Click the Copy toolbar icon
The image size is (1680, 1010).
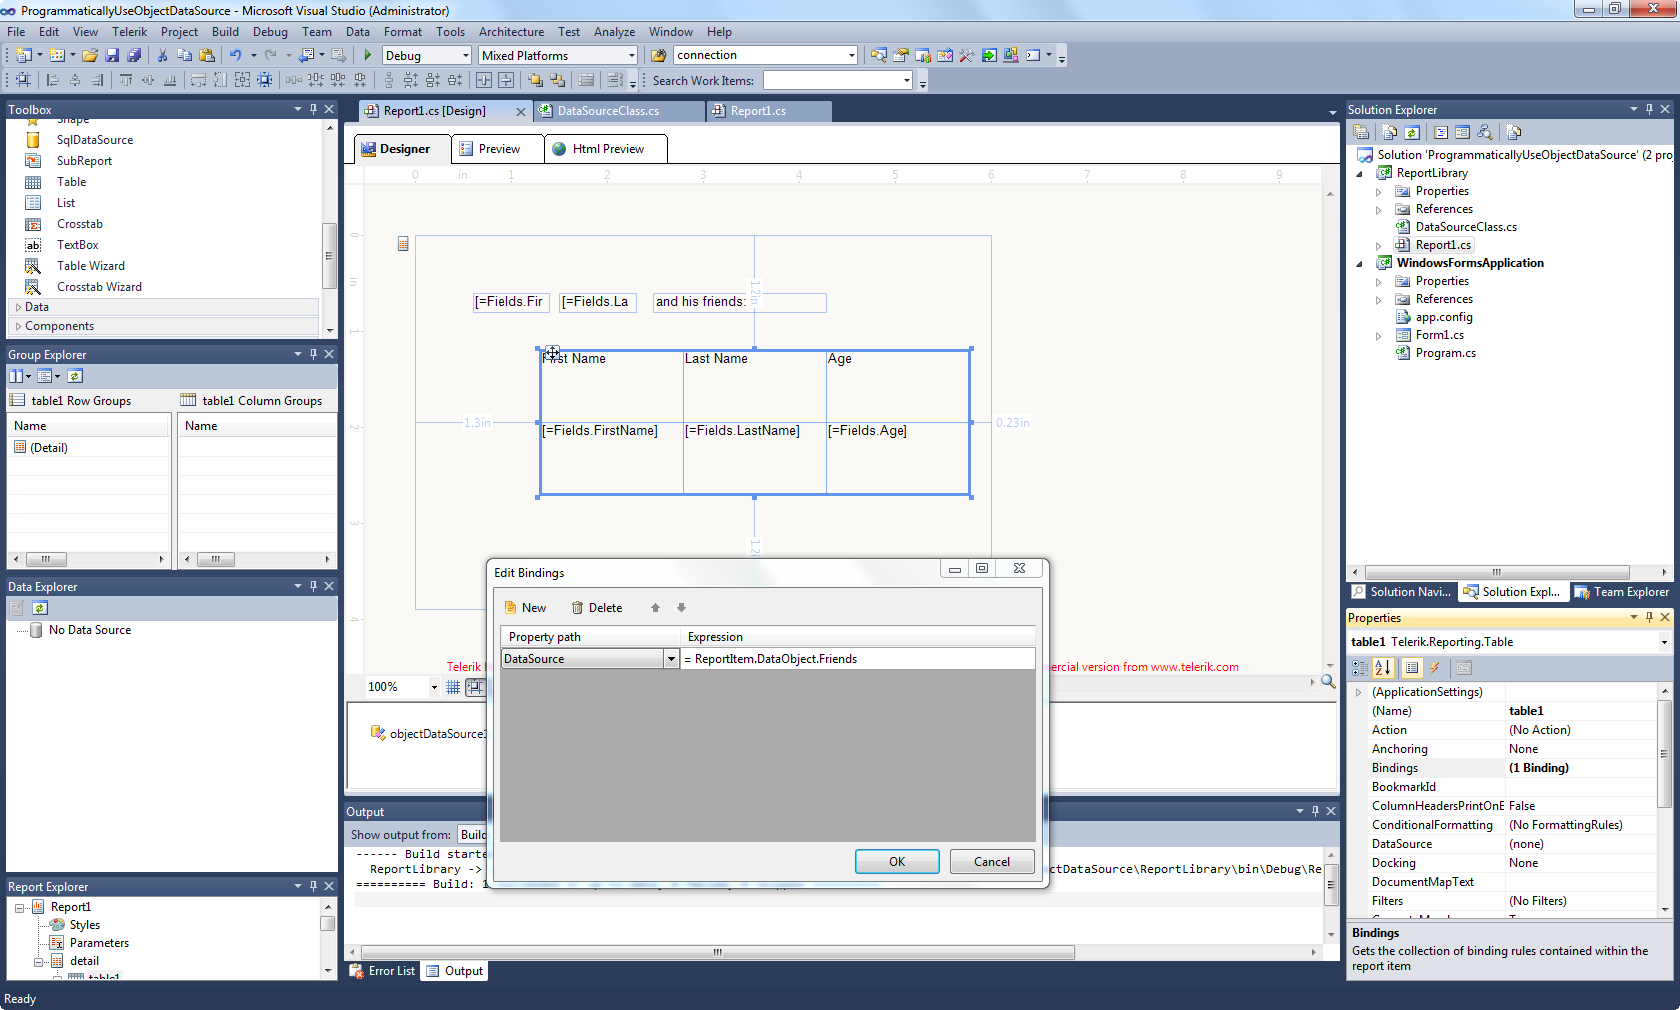(x=184, y=56)
